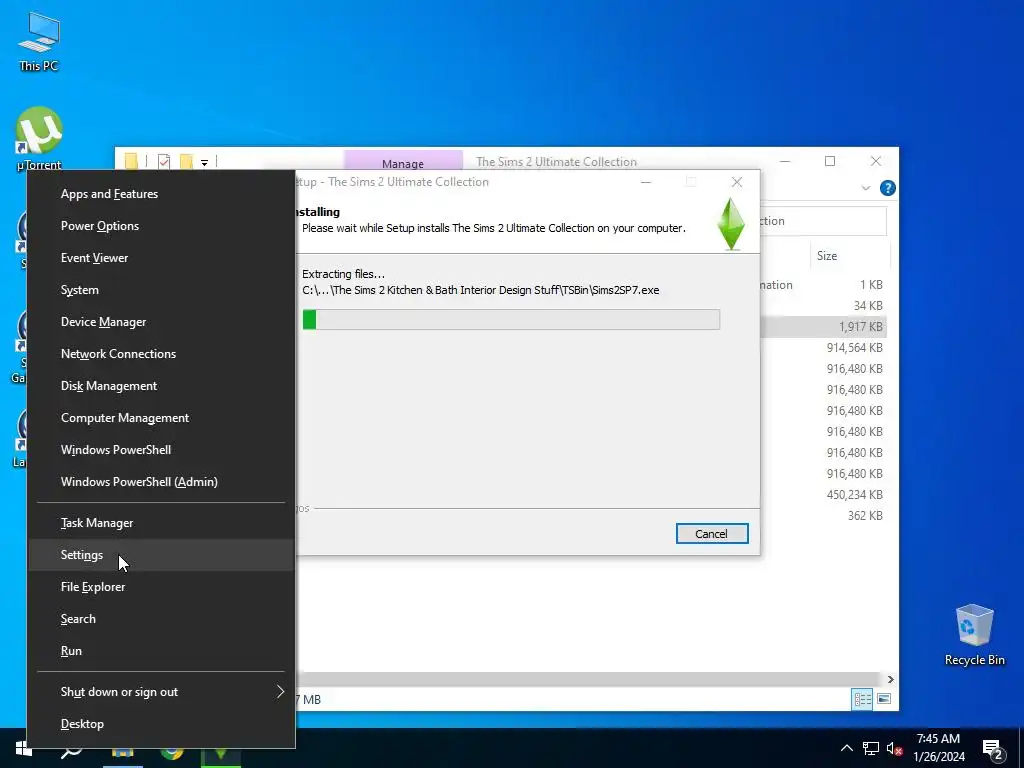The width and height of the screenshot is (1024, 768).
Task: Select the 1,917 KB file row
Action: (x=825, y=327)
